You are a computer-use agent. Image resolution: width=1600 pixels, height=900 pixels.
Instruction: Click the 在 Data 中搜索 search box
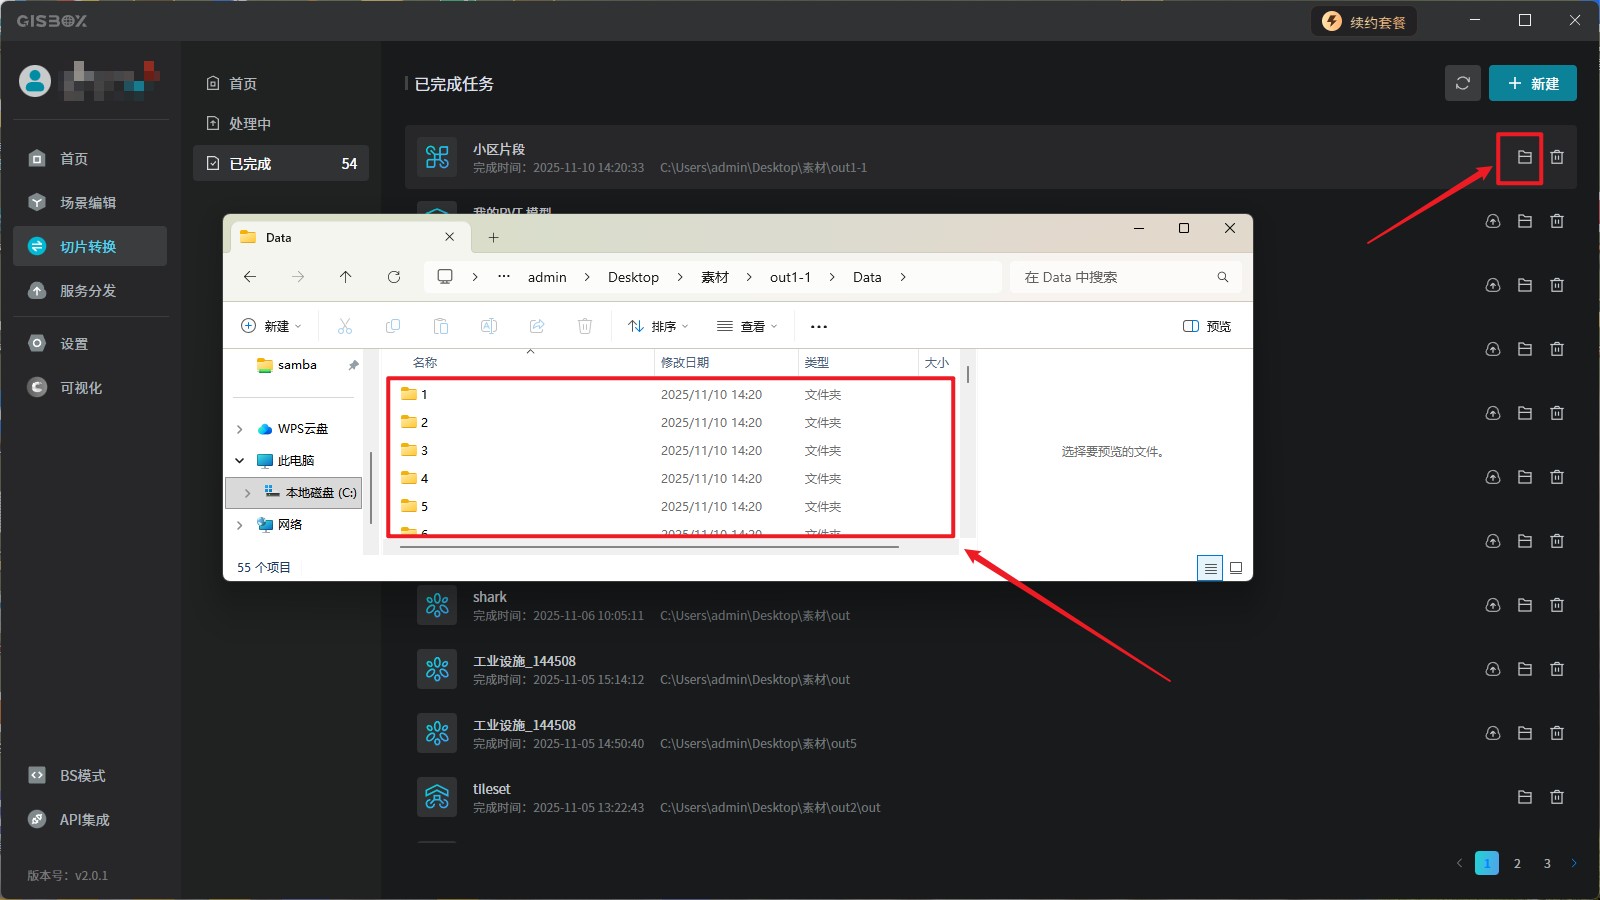1115,277
